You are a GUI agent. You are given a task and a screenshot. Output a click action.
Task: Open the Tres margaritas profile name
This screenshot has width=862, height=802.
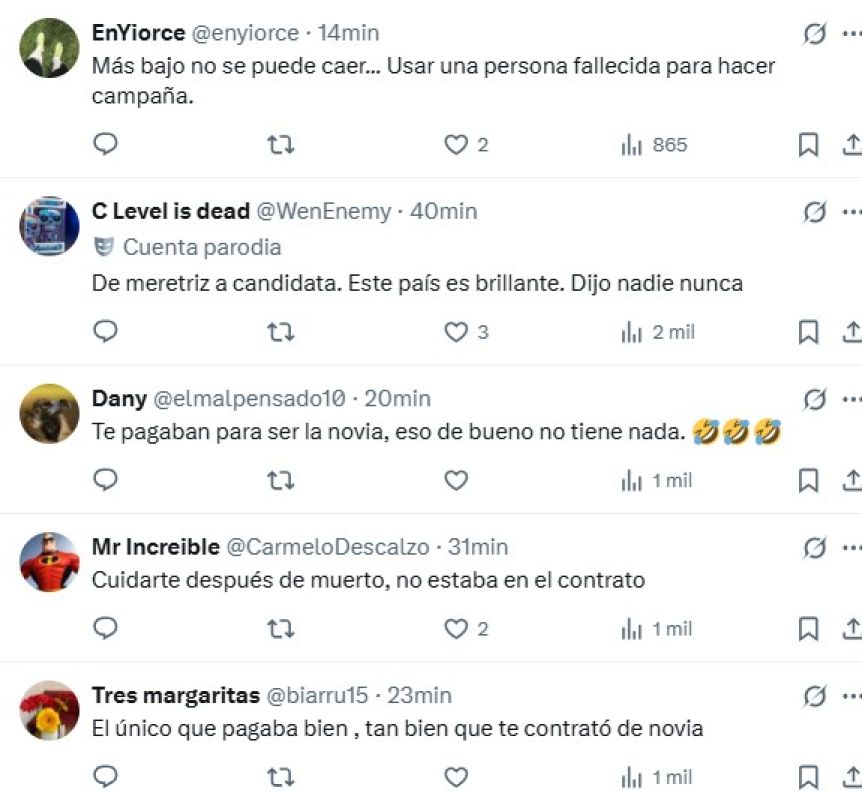pos(175,695)
